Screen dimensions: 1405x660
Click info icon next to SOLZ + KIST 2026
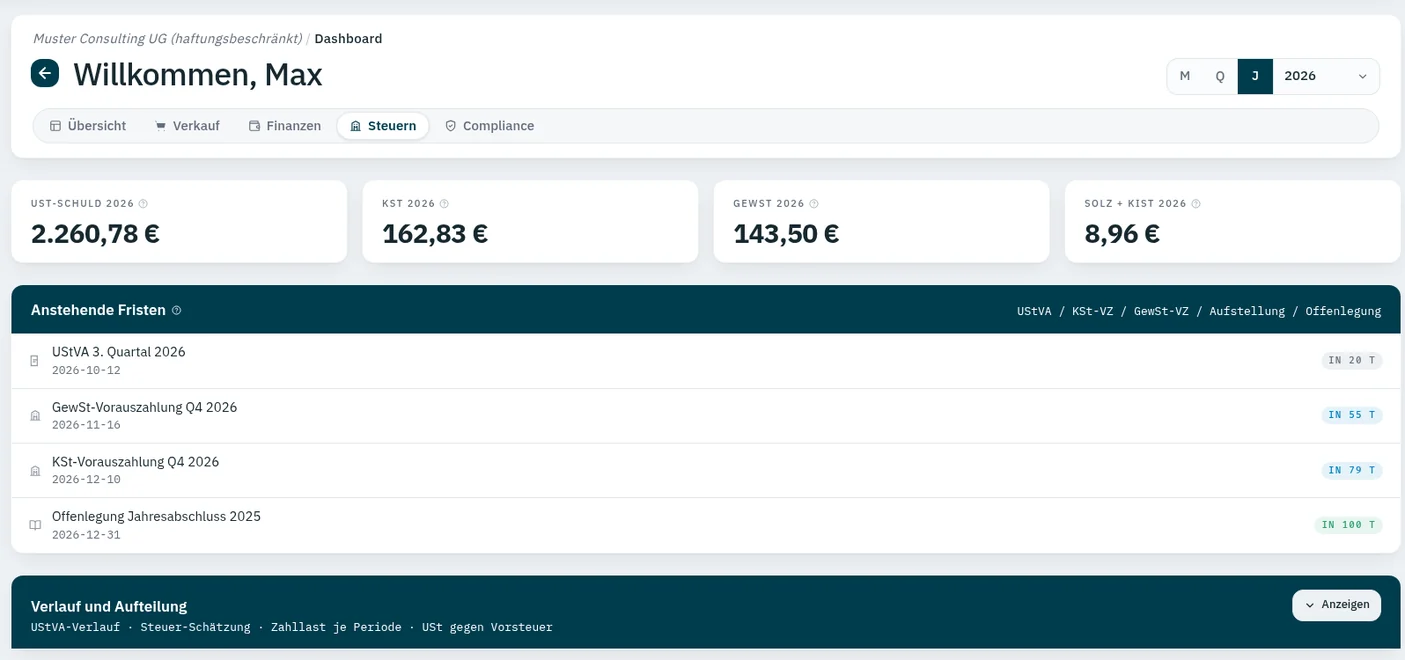pos(1196,204)
